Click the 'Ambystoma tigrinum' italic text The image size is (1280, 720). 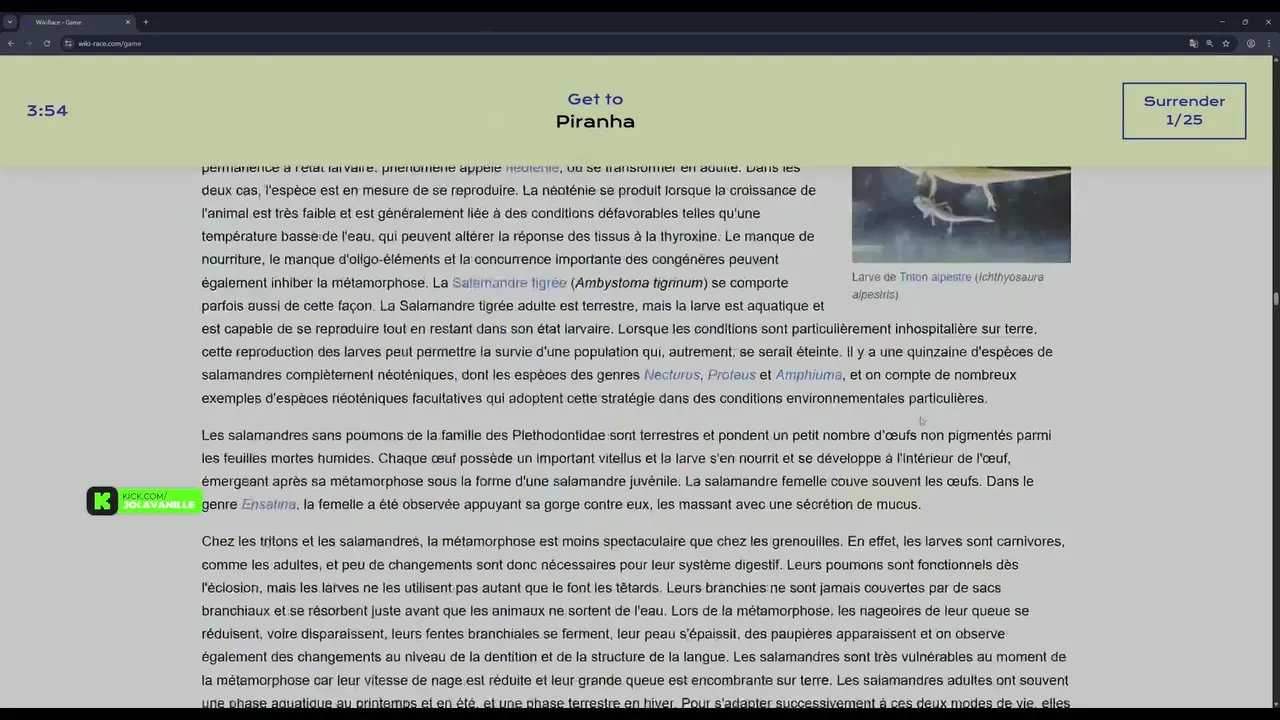[x=640, y=283]
